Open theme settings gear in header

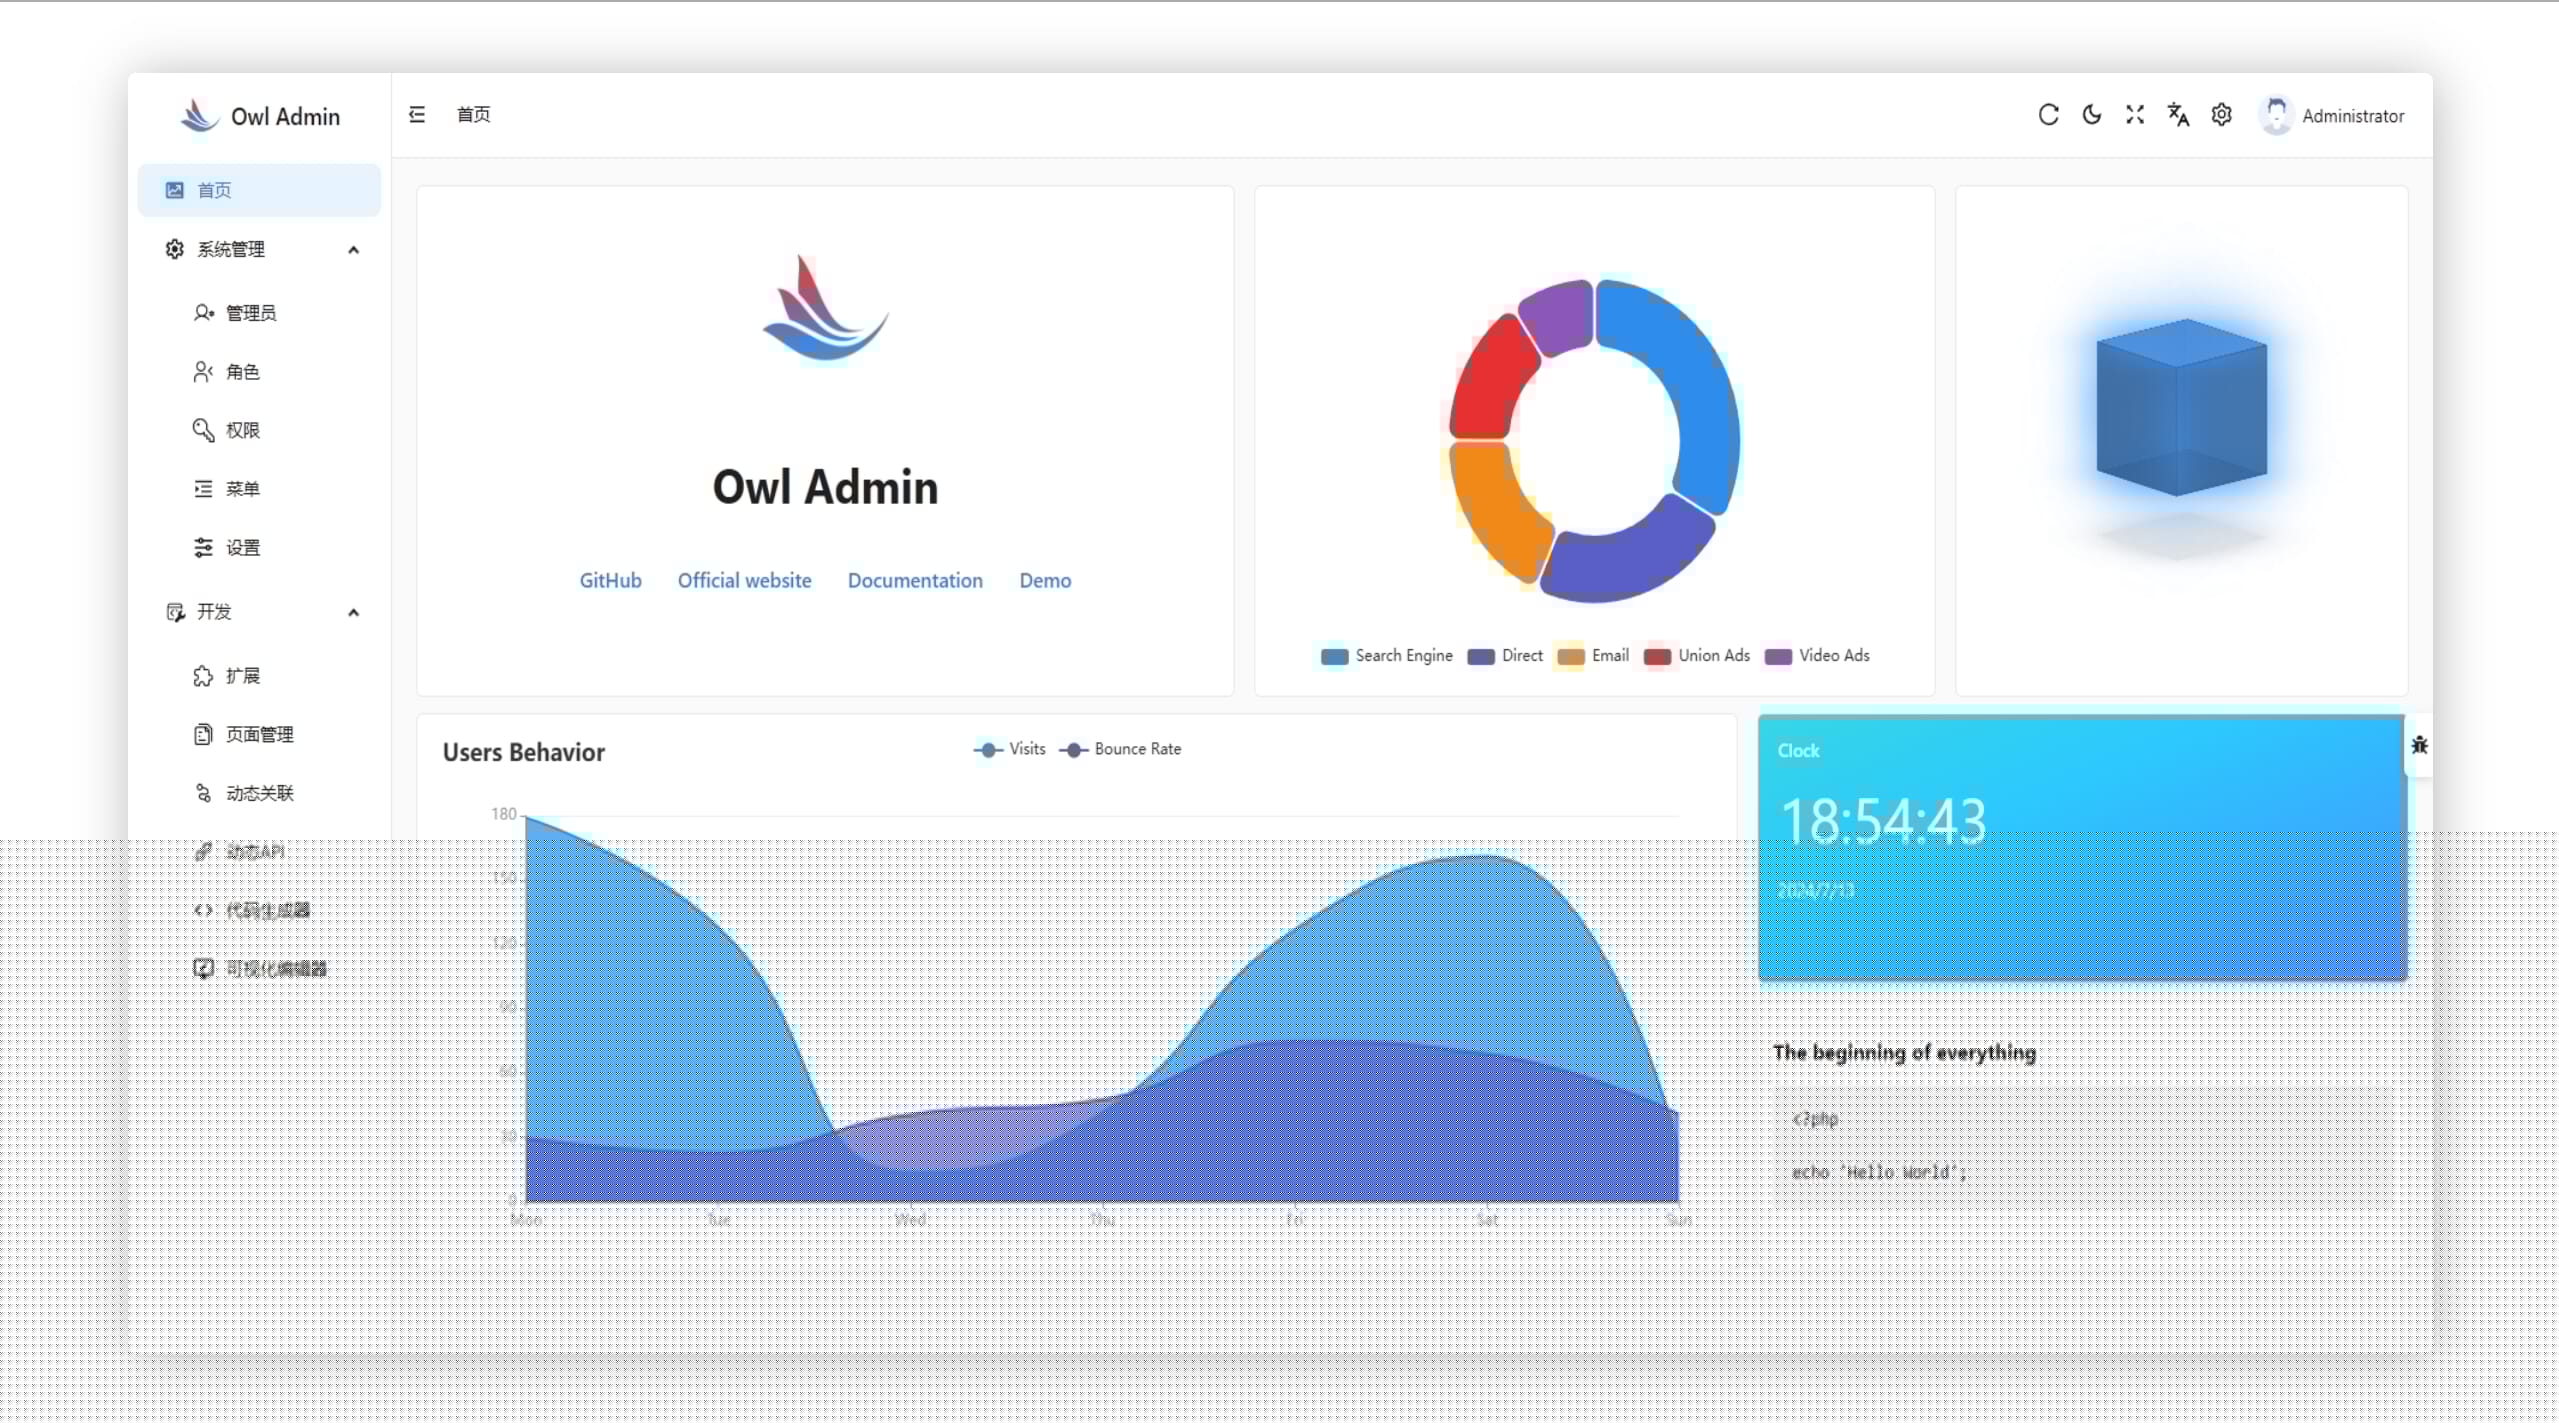[2221, 115]
